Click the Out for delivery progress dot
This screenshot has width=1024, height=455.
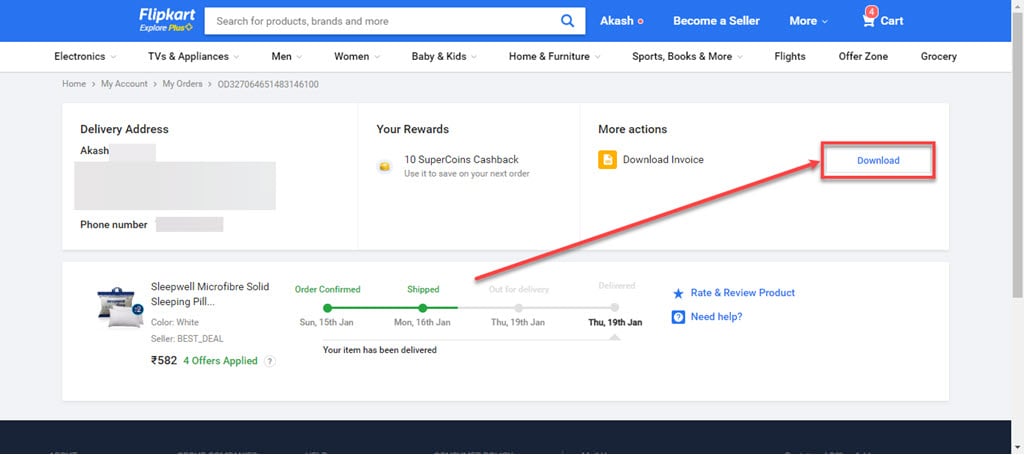[519, 307]
